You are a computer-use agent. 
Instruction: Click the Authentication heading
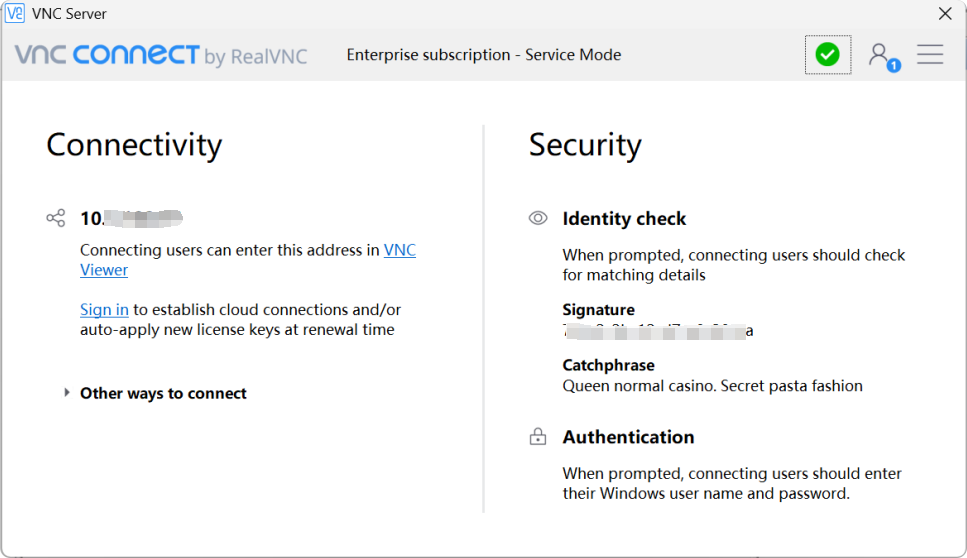point(628,437)
